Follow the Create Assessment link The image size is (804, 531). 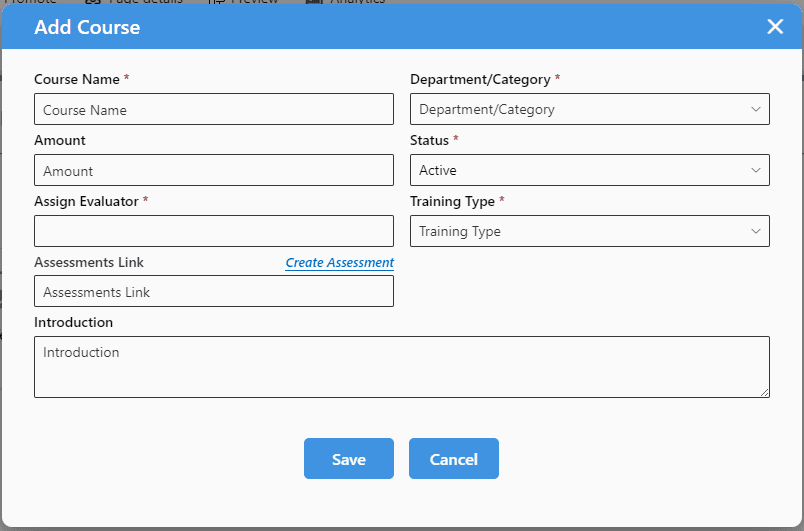[339, 263]
